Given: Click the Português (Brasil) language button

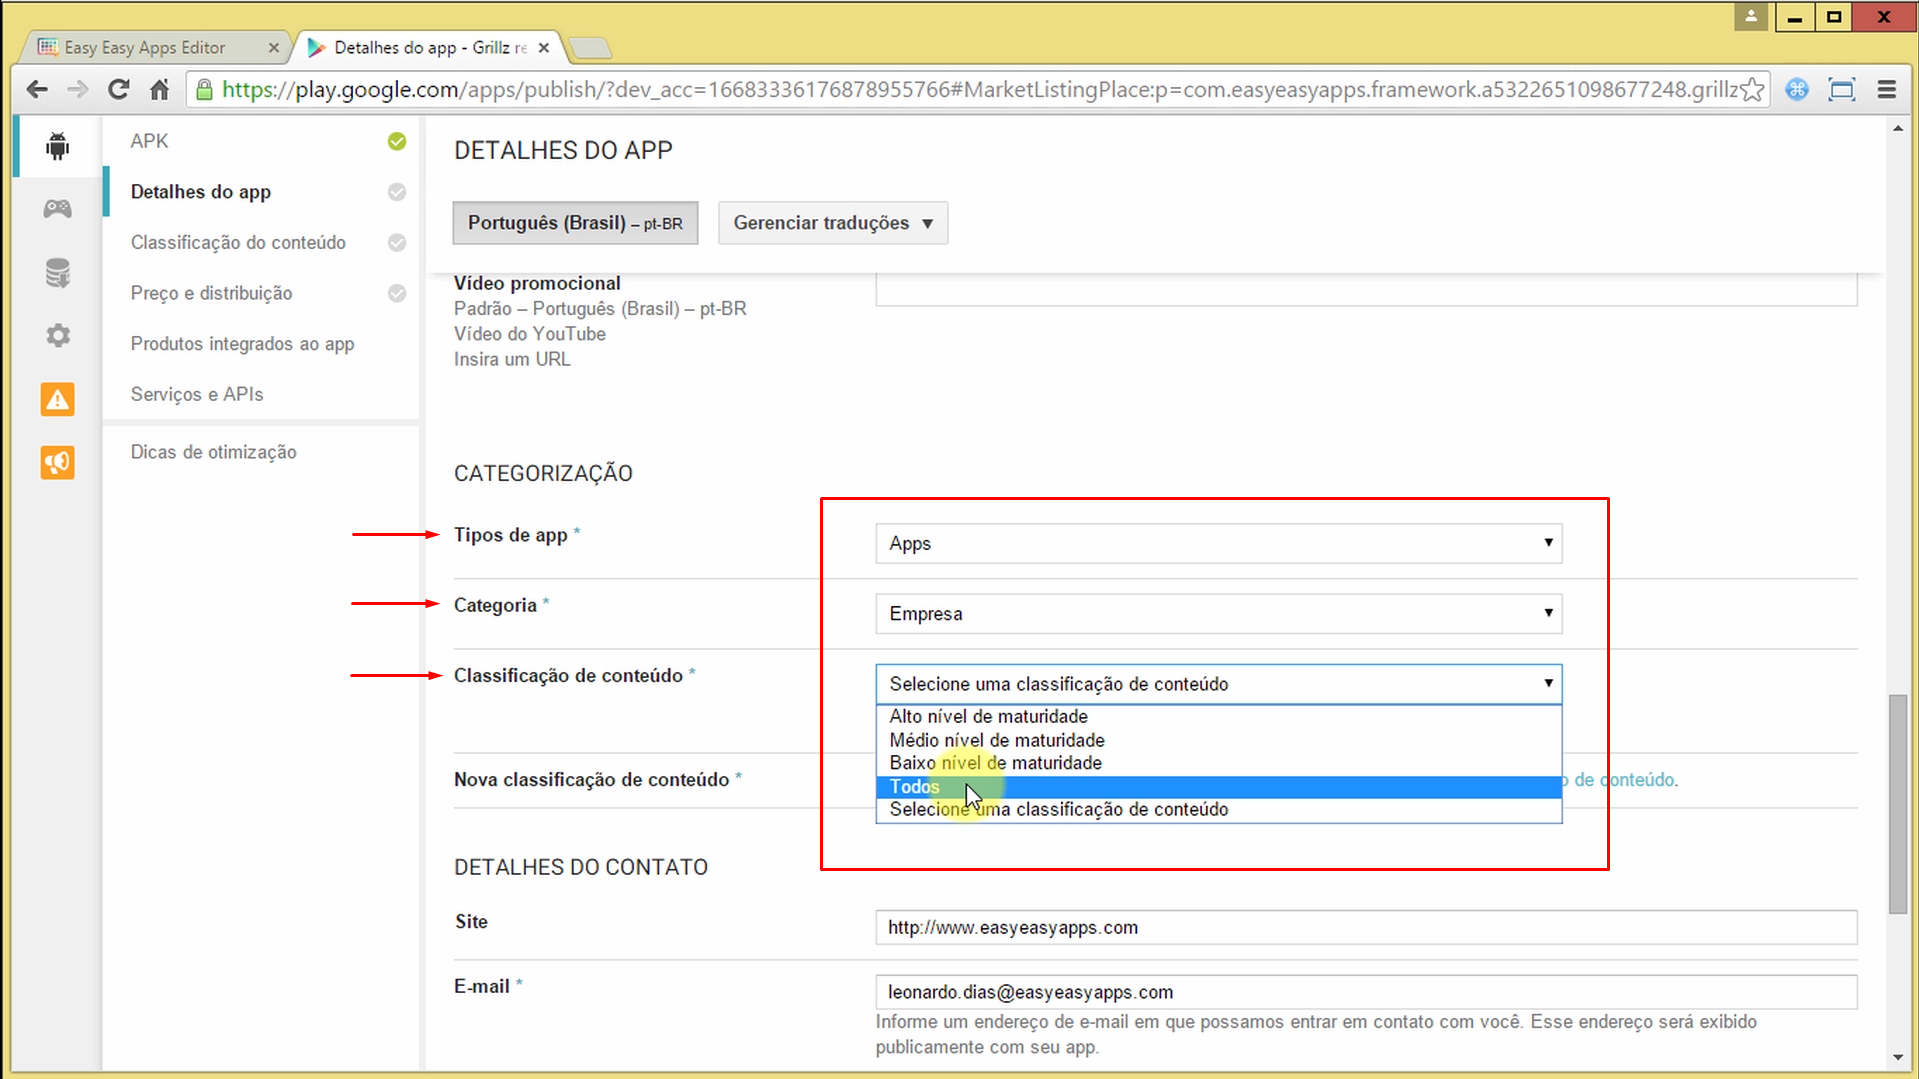Looking at the screenshot, I should pyautogui.click(x=575, y=223).
